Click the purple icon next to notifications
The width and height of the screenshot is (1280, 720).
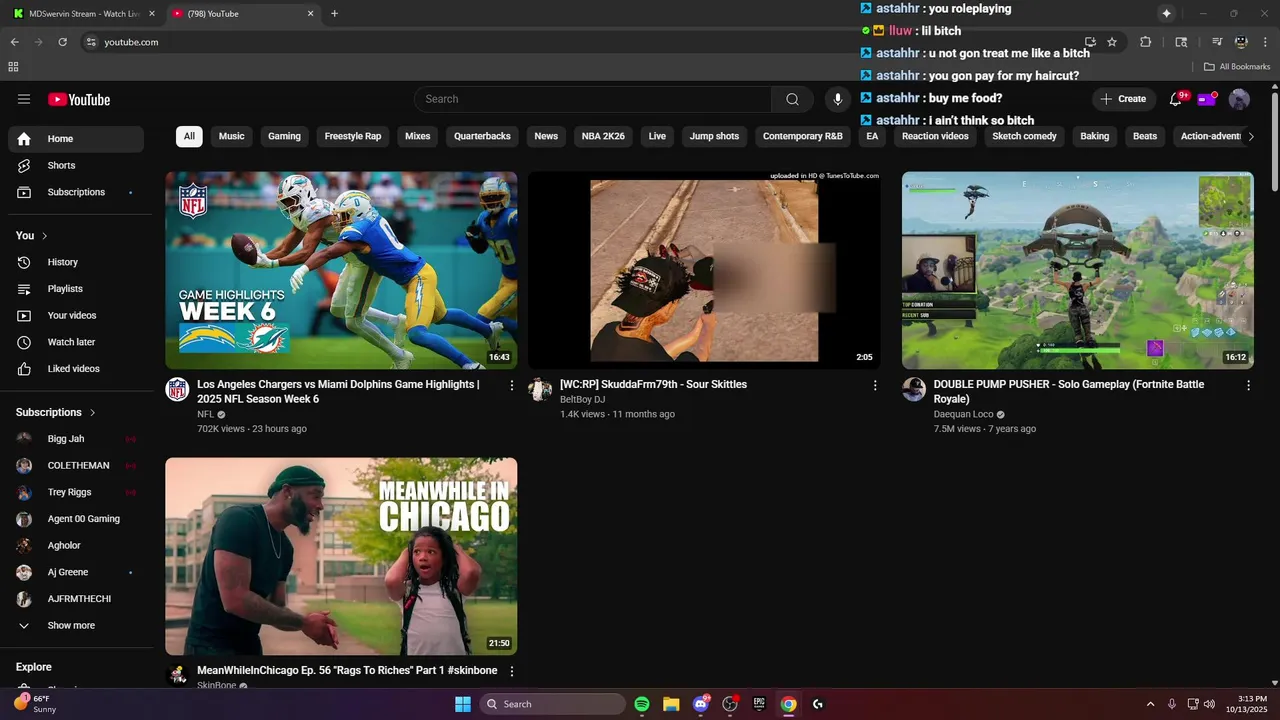(x=1207, y=99)
